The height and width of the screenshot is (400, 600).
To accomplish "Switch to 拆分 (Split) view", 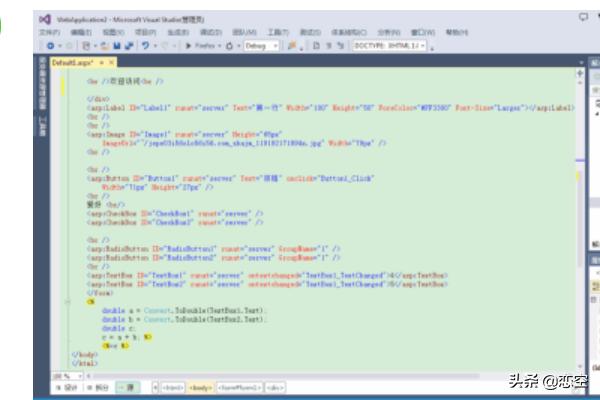I will pos(98,386).
